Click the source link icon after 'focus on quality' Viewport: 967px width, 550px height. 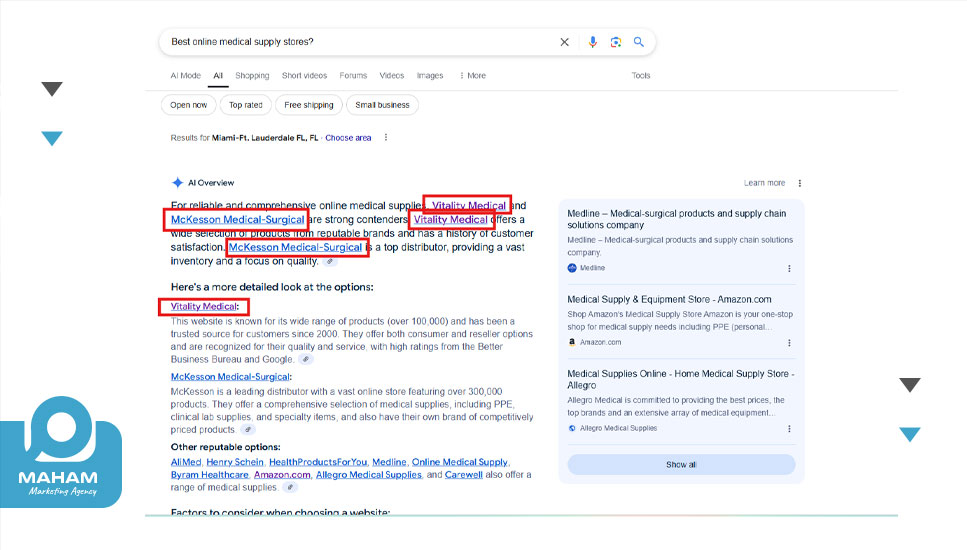331,261
